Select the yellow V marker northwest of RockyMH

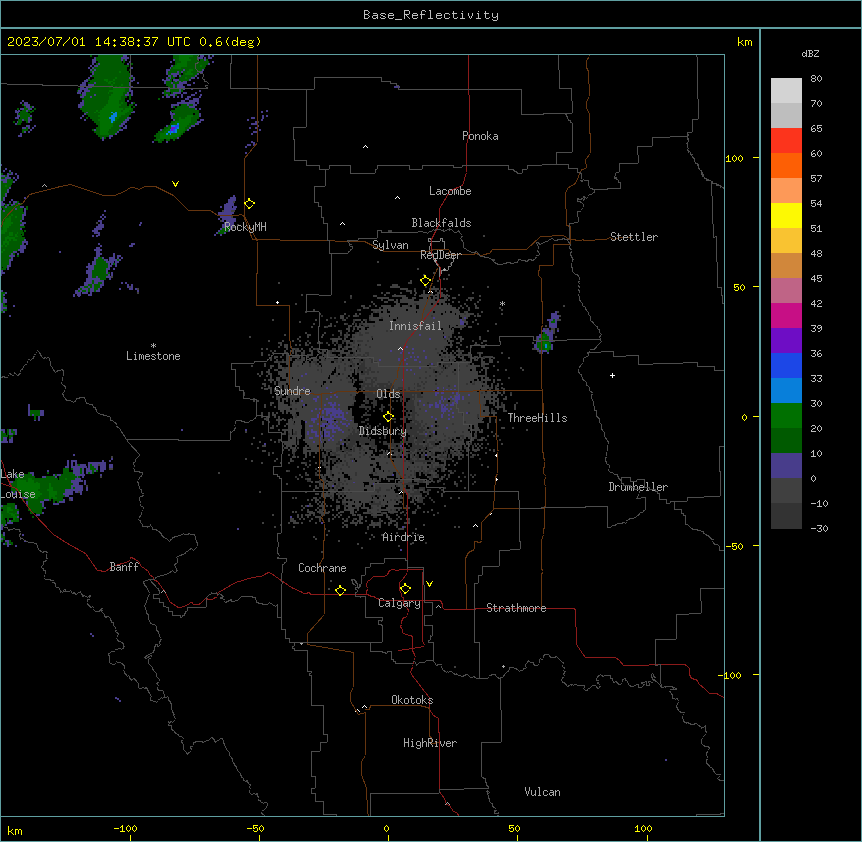click(175, 184)
